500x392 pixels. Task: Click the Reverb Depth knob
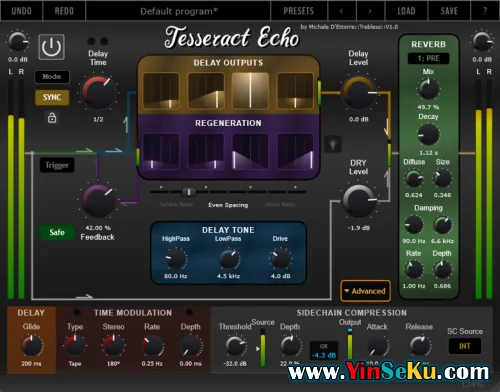point(442,270)
